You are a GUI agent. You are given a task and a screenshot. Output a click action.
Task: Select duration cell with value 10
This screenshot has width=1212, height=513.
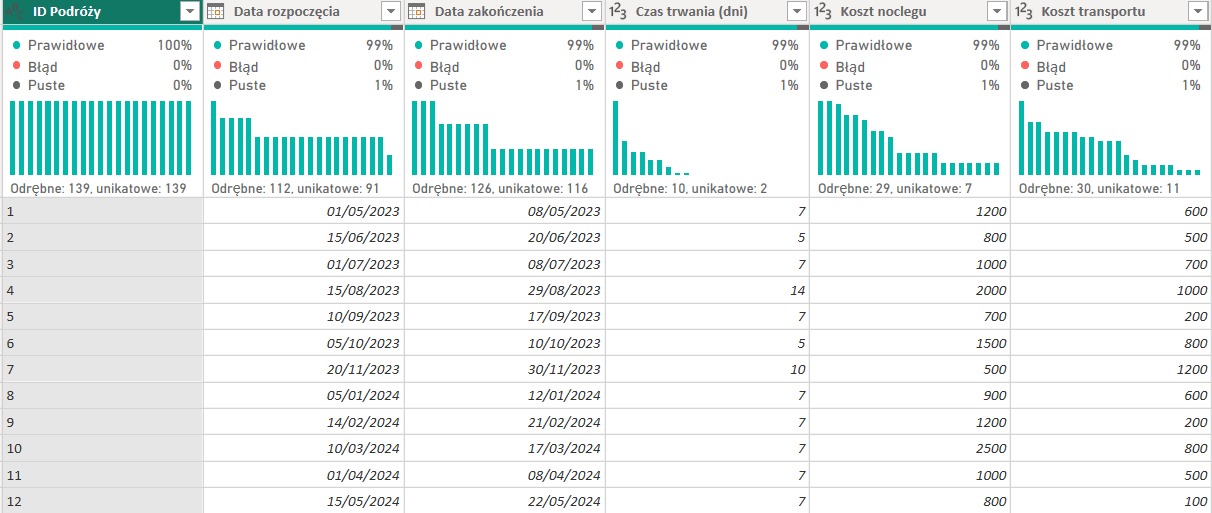coord(708,369)
